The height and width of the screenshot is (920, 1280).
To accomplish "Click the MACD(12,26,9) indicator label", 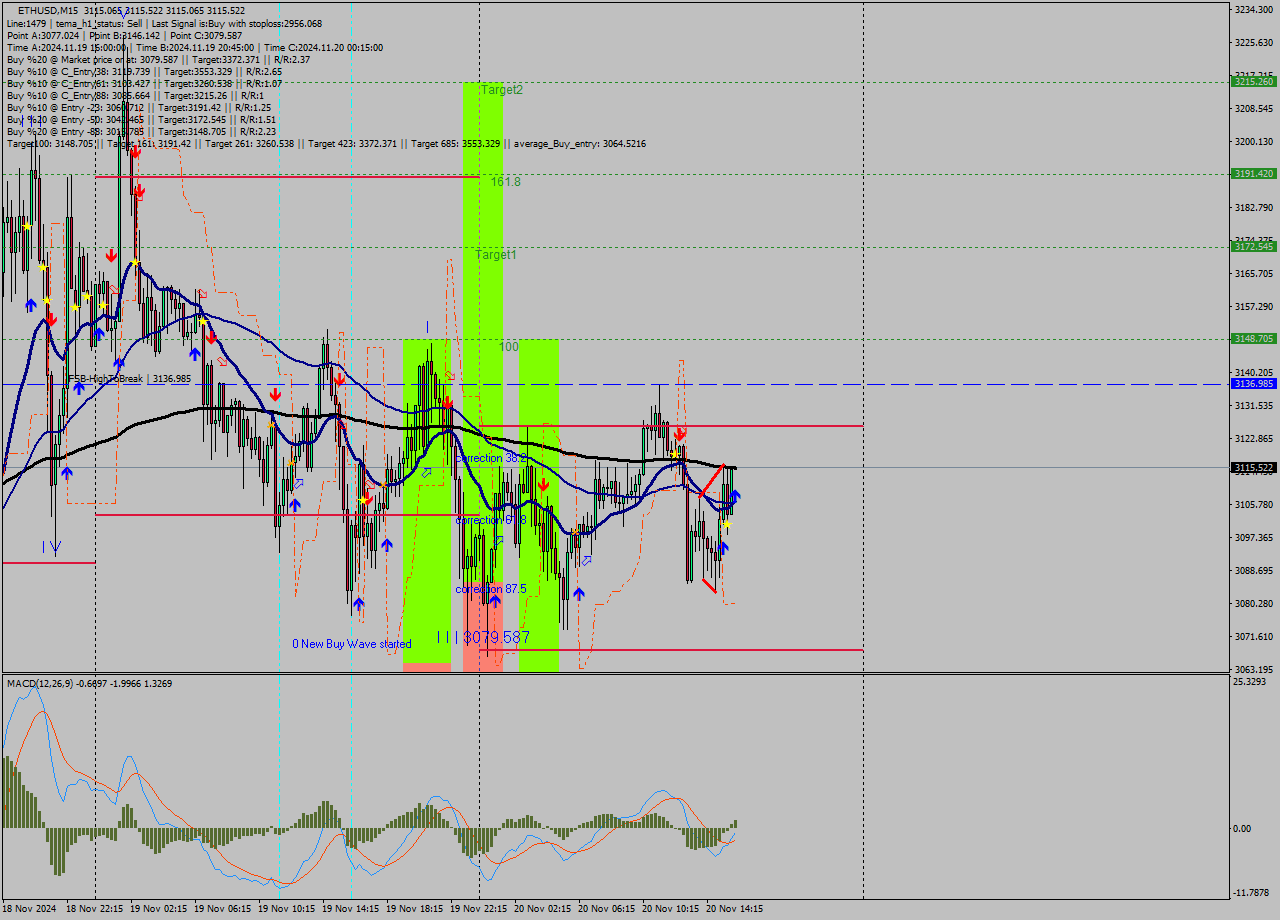I will (x=89, y=684).
